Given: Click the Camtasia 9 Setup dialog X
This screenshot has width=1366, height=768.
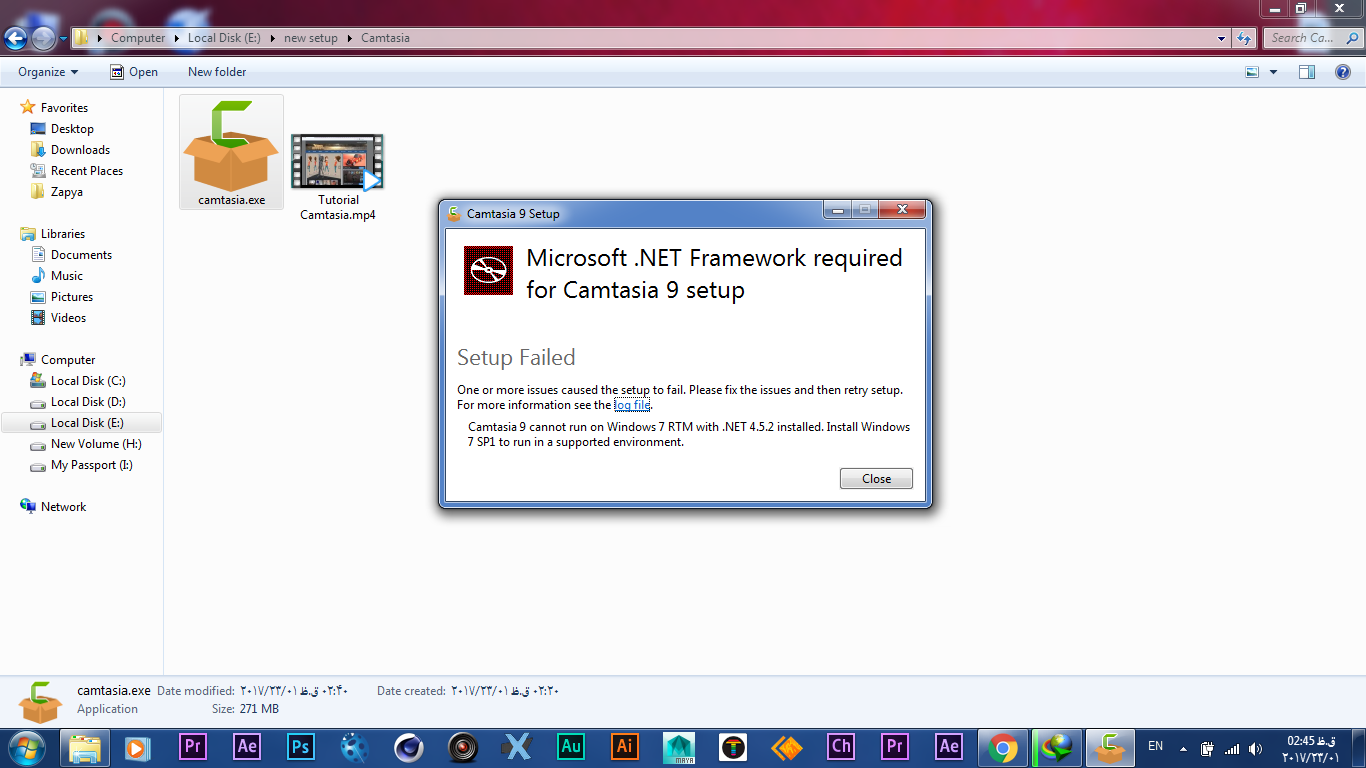Looking at the screenshot, I should point(904,209).
